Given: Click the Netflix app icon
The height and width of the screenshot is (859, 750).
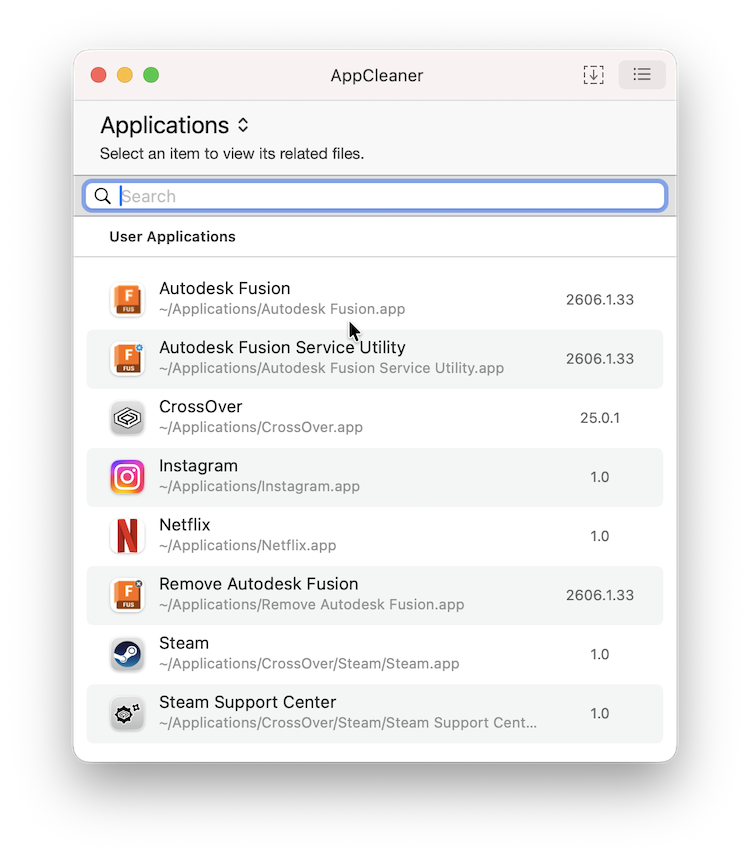Looking at the screenshot, I should point(127,536).
